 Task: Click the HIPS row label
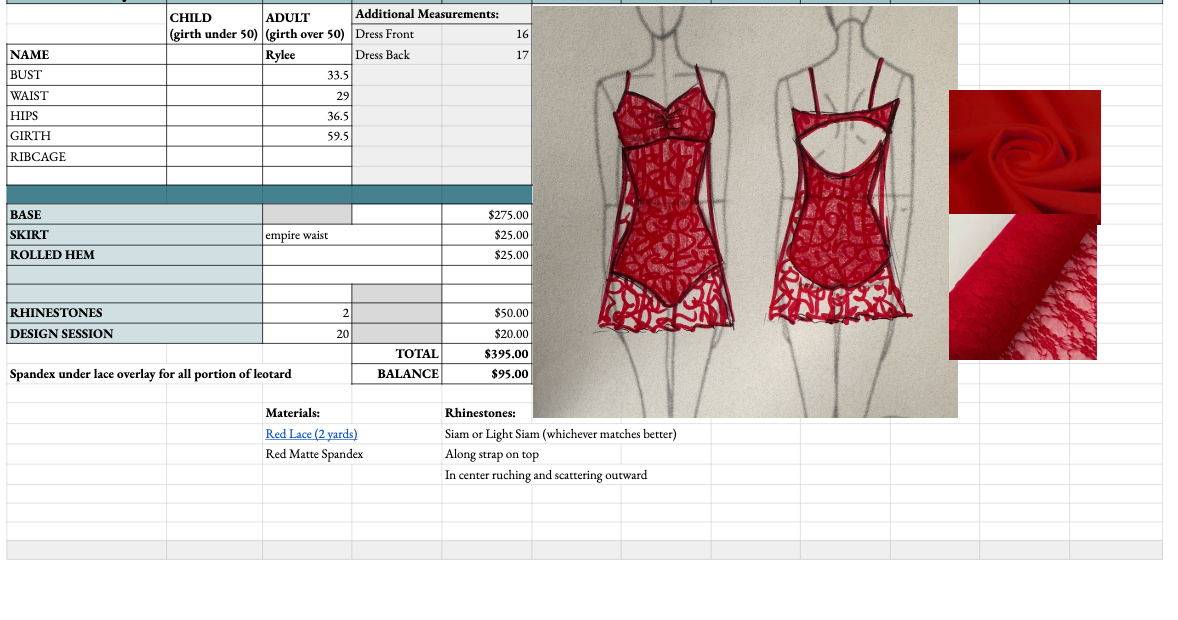pos(86,116)
